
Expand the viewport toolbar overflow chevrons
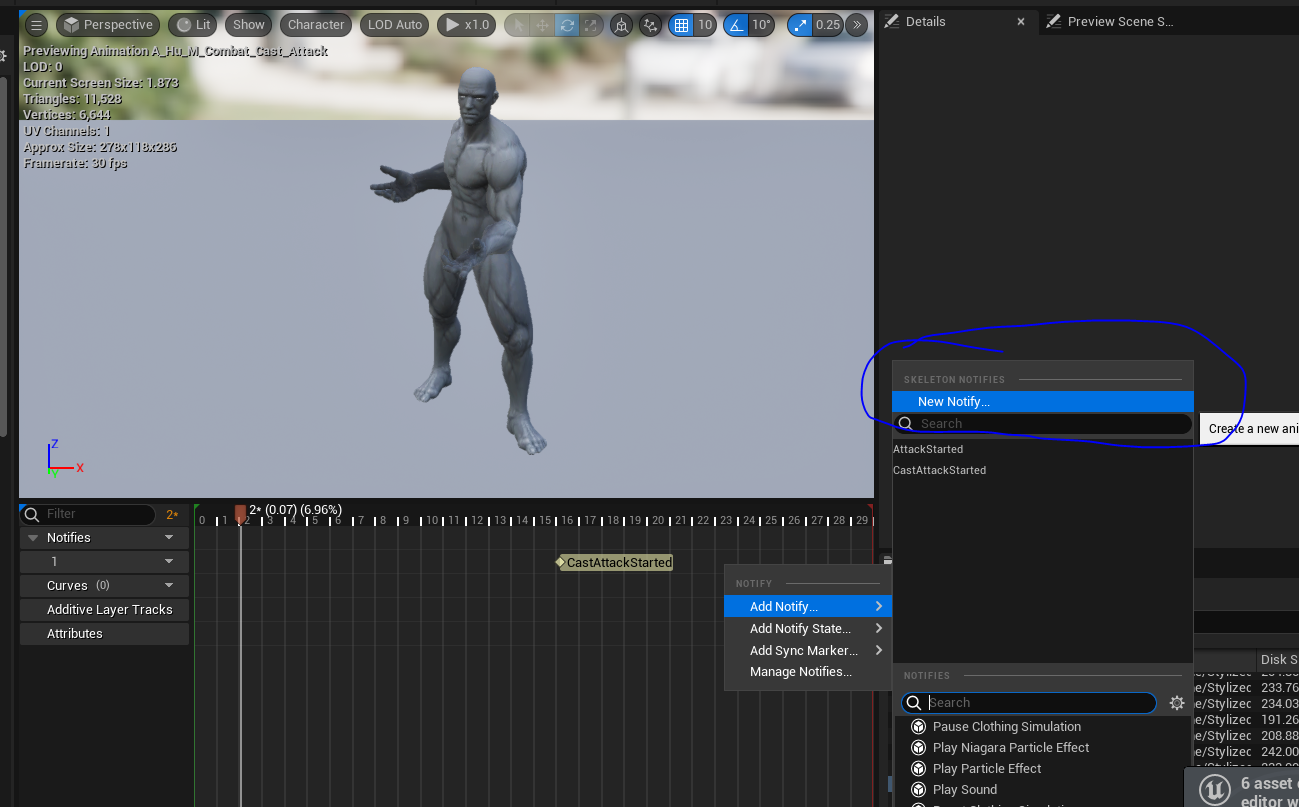click(856, 25)
